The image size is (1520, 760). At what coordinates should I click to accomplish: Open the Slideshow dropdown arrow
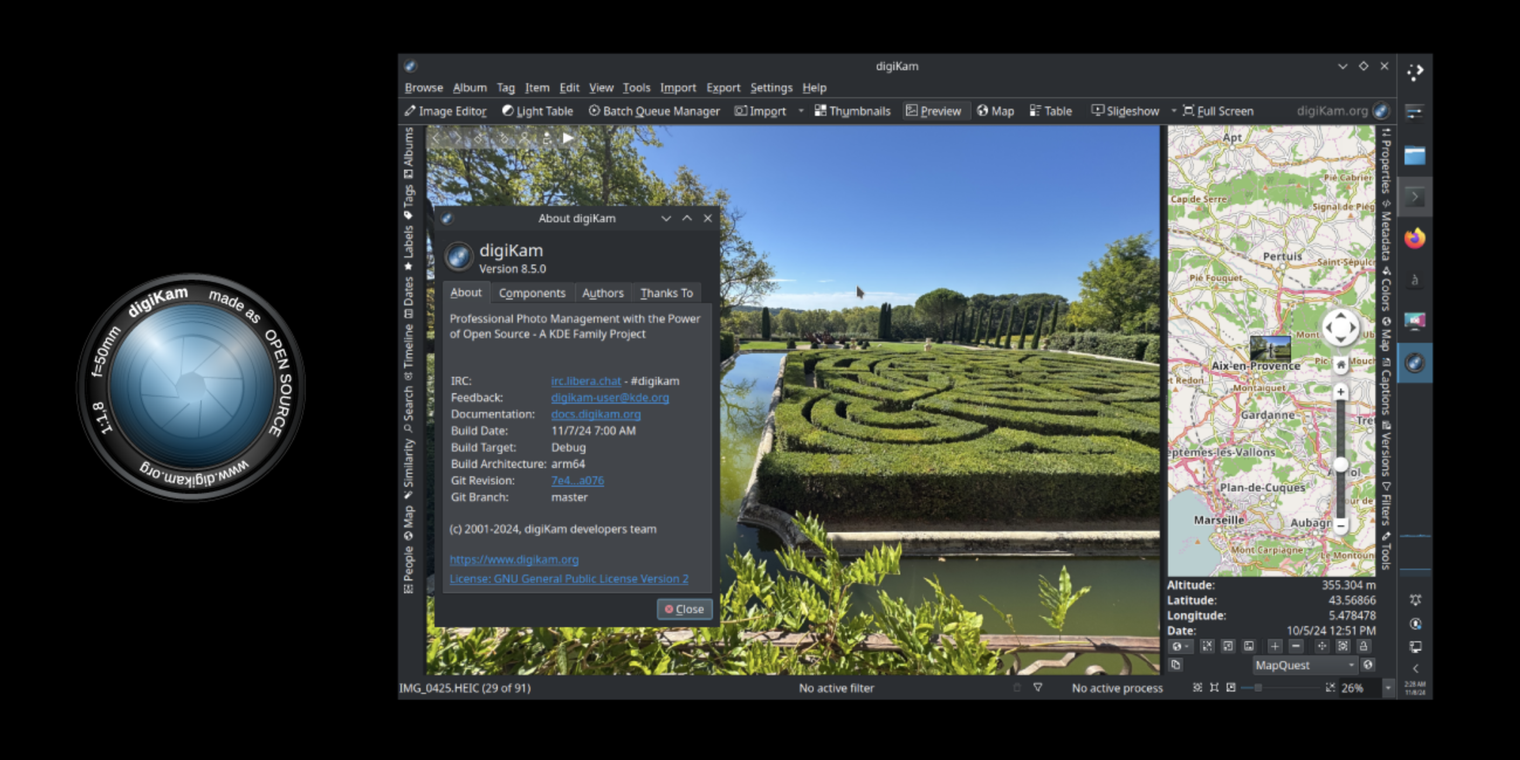pos(1173,111)
